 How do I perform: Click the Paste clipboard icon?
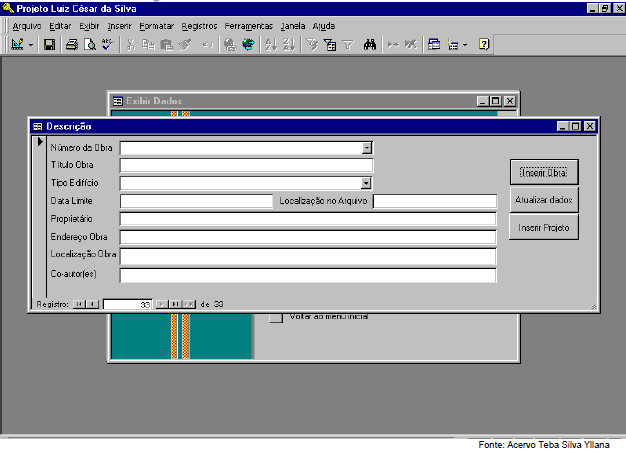(166, 44)
